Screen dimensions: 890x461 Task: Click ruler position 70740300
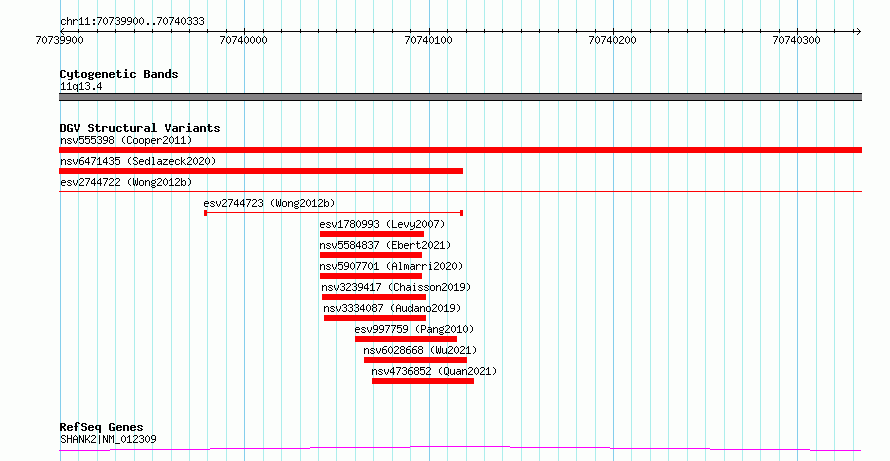click(797, 40)
